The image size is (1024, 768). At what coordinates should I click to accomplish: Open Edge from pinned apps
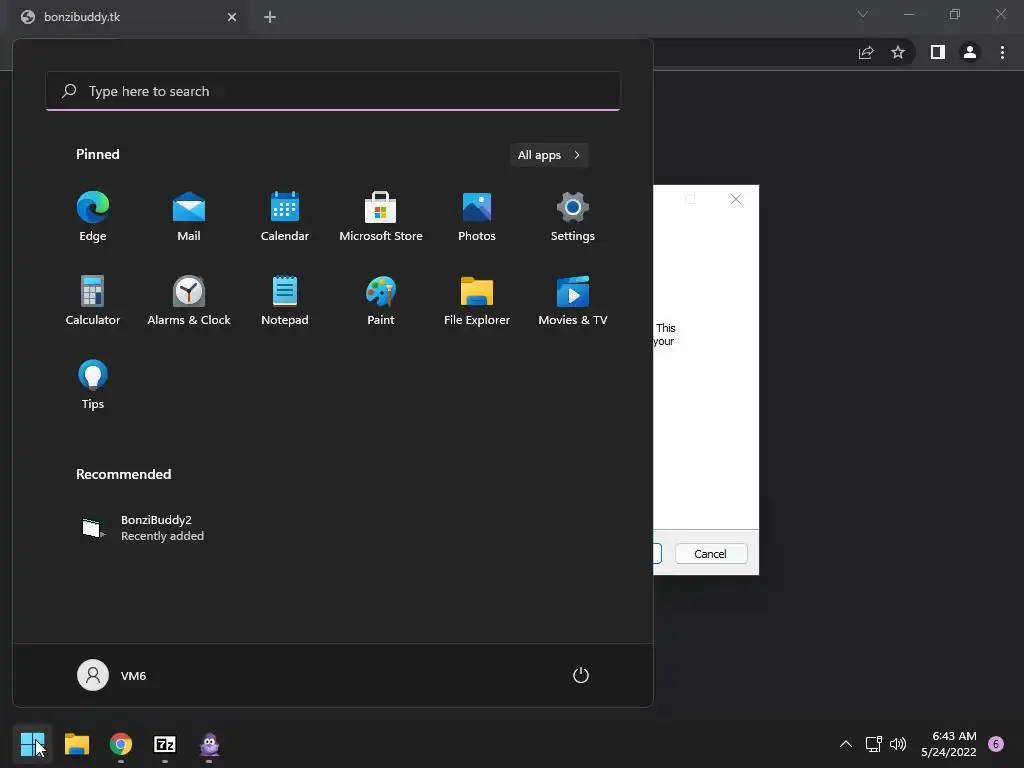tap(93, 217)
